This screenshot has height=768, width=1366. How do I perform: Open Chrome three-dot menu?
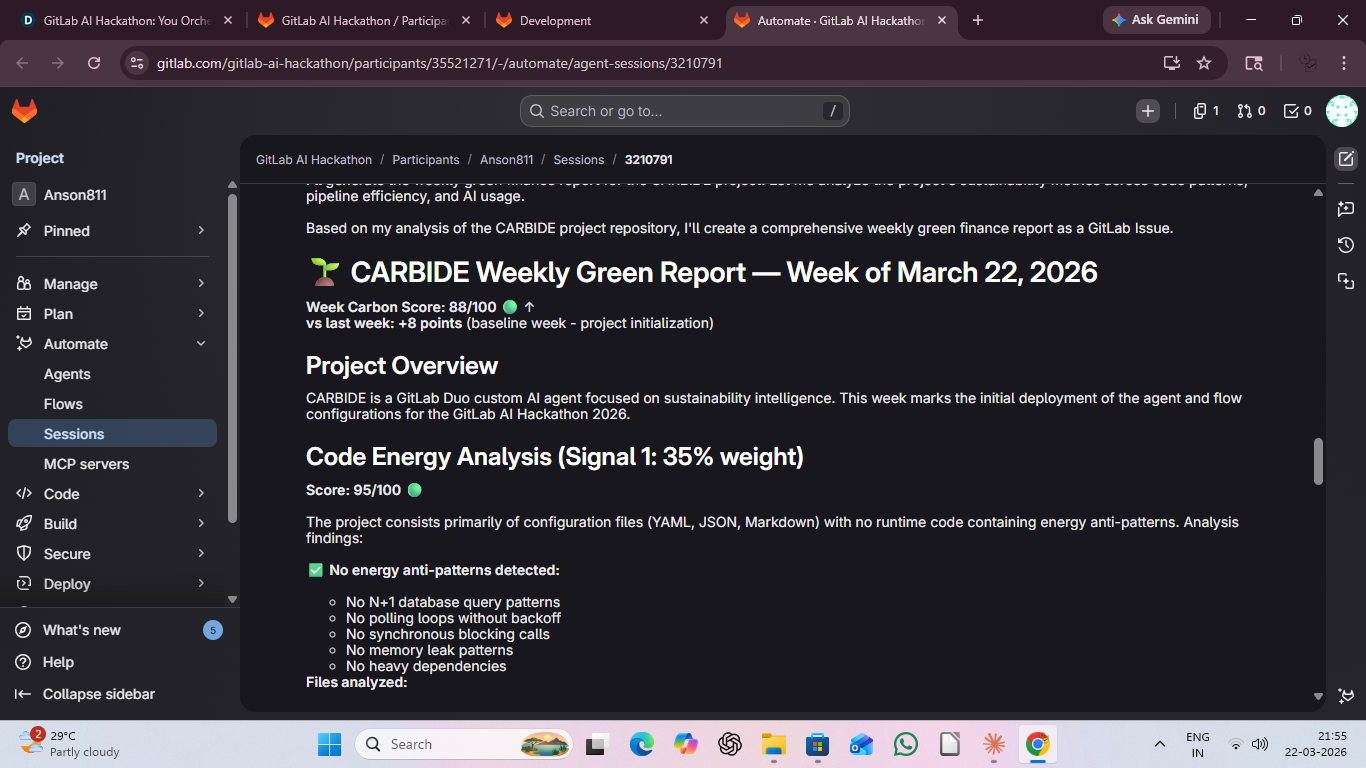1344,63
